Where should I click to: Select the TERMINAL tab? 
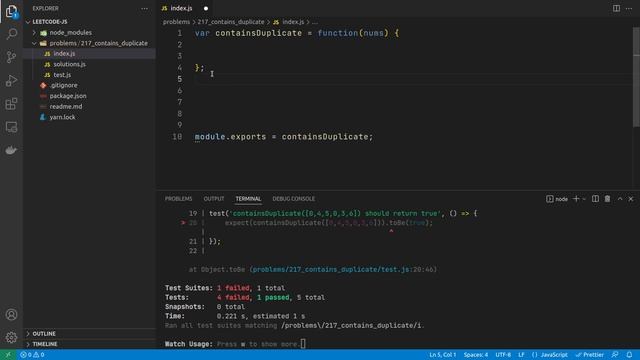point(248,199)
